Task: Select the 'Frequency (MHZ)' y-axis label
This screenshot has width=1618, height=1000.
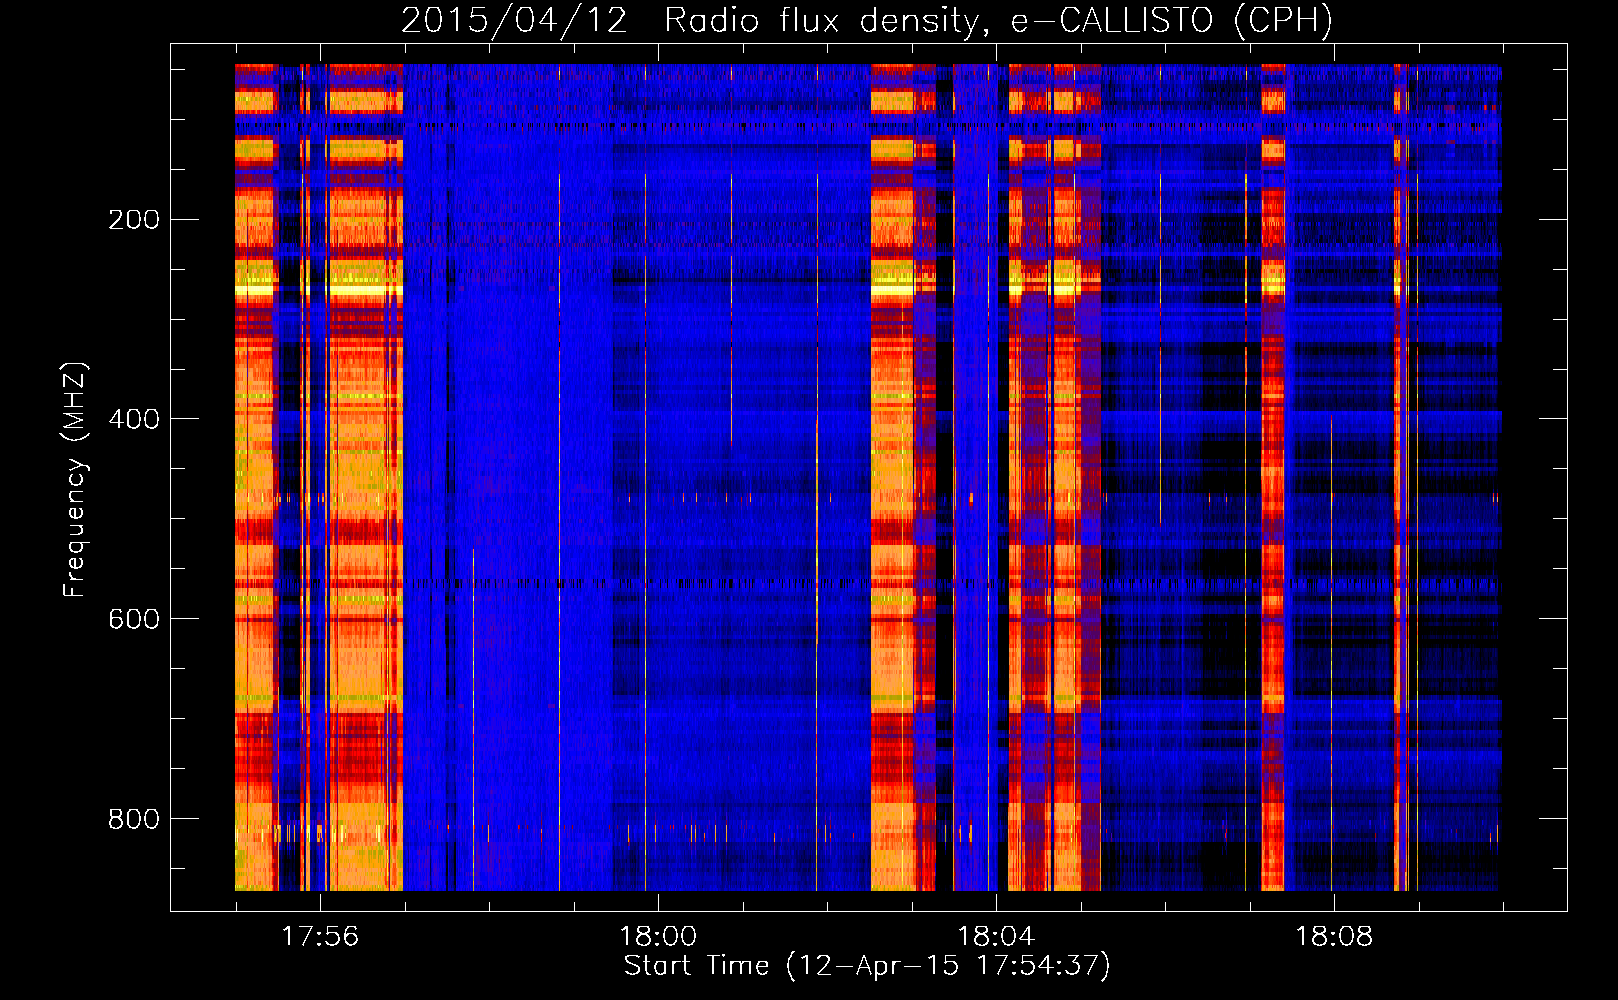Action: pos(75,480)
